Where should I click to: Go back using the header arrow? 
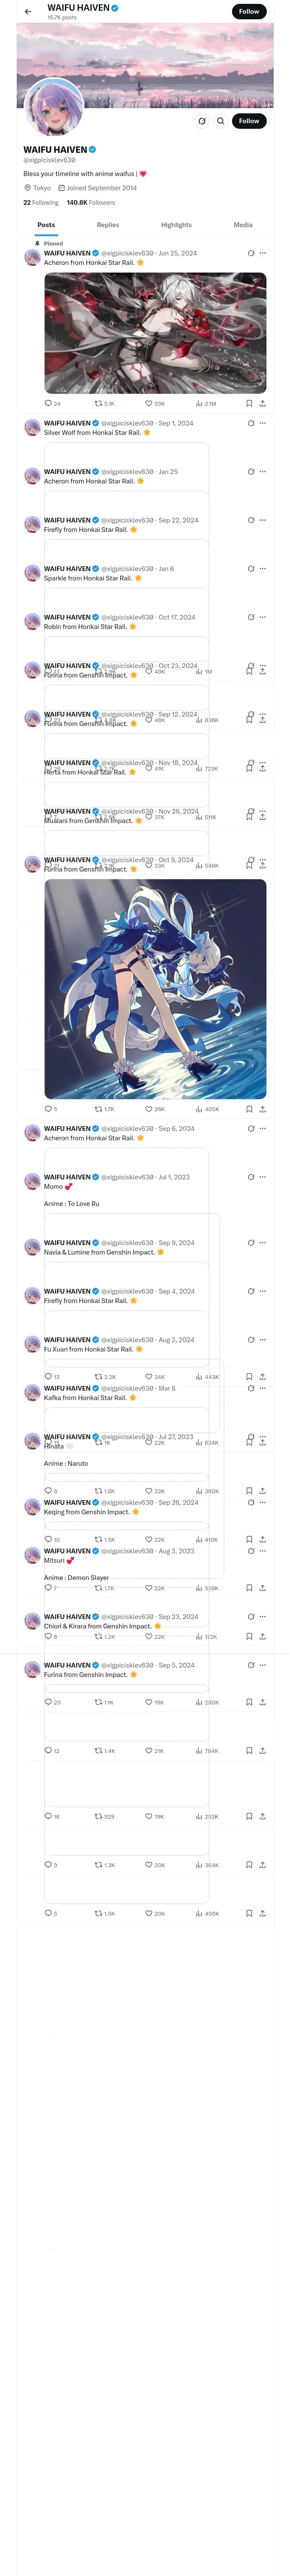coord(28,12)
